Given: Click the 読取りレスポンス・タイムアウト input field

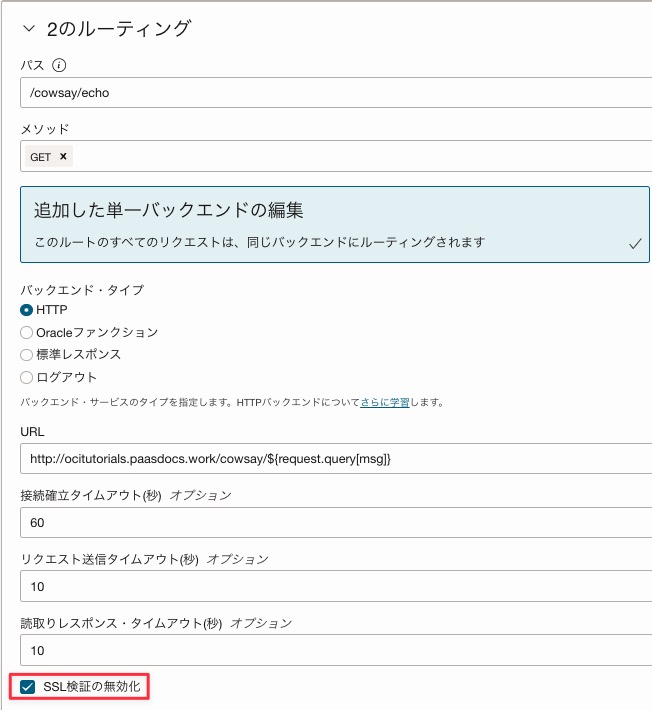Looking at the screenshot, I should point(335,650).
